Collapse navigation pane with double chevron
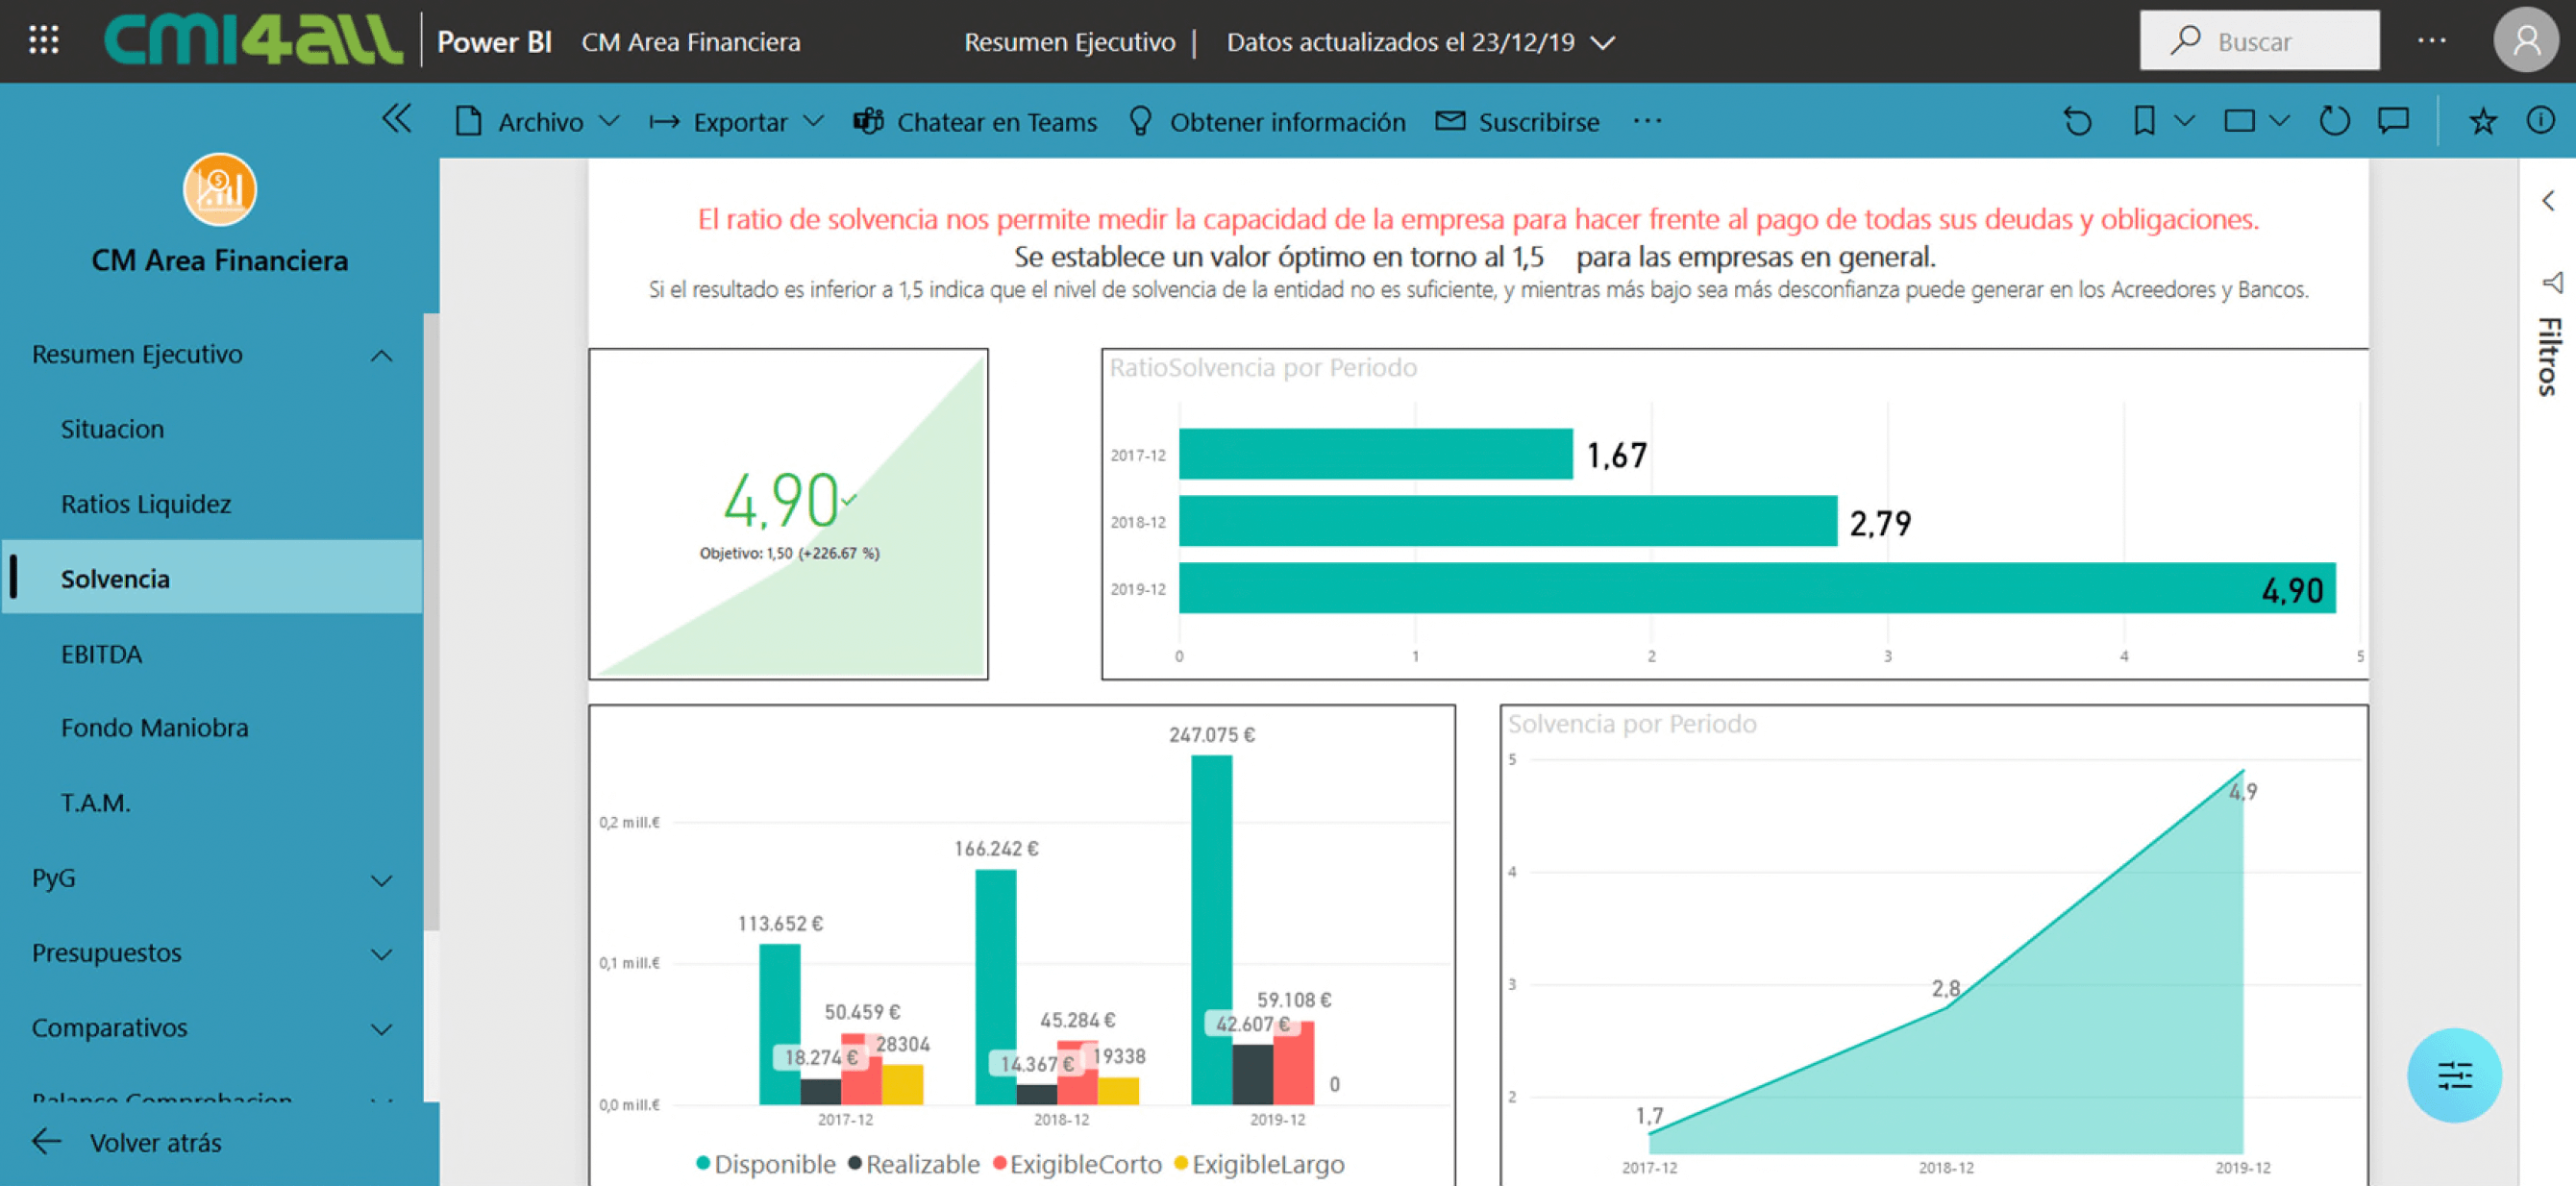Viewport: 2576px width, 1186px height. point(396,120)
